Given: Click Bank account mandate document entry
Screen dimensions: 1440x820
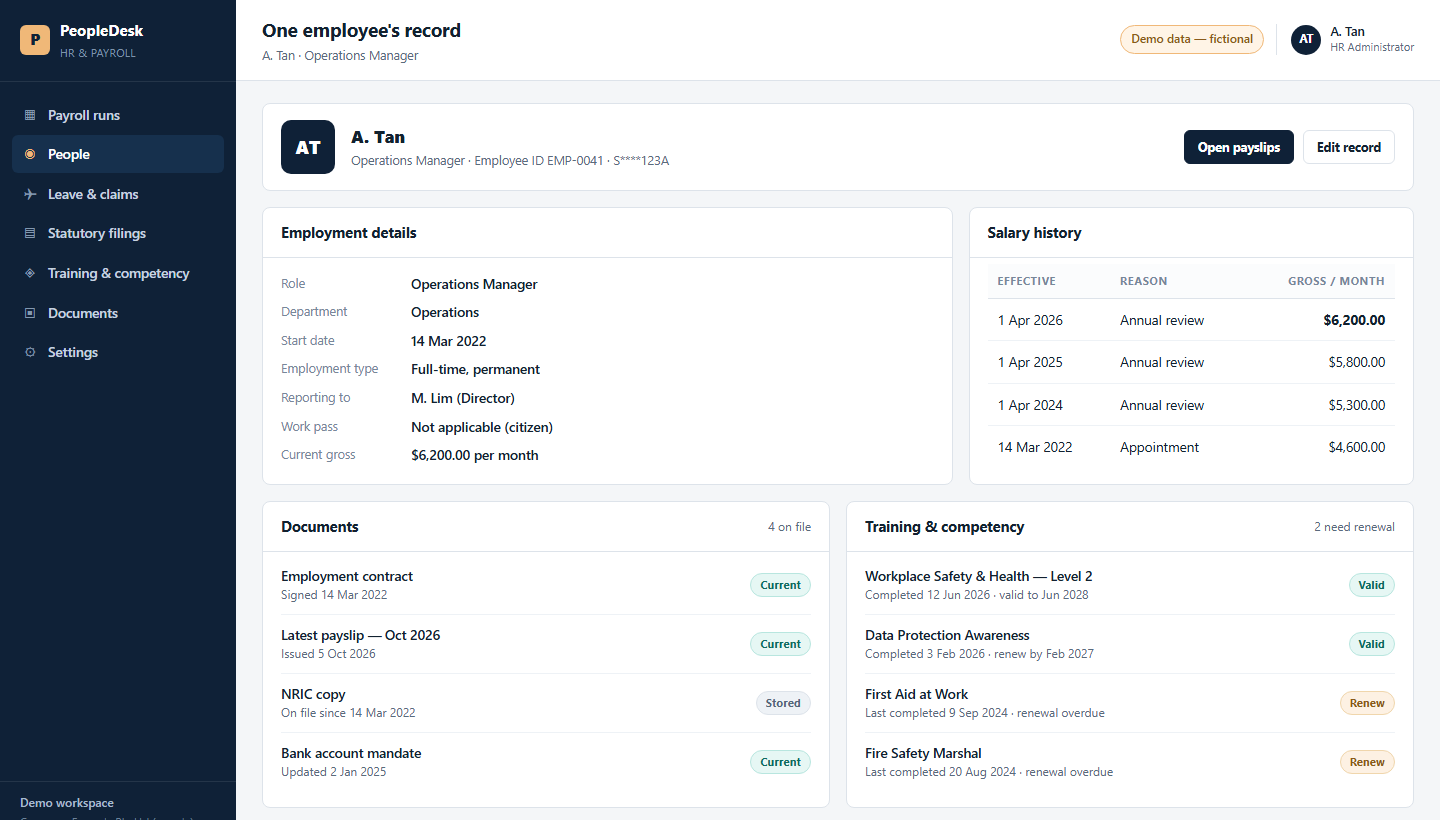Looking at the screenshot, I should click(546, 762).
